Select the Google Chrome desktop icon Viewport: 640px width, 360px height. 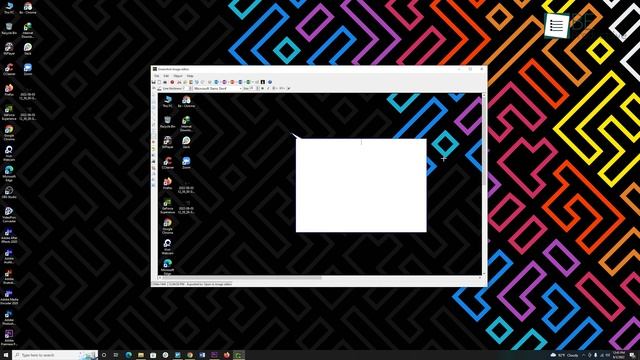[x=9, y=133]
